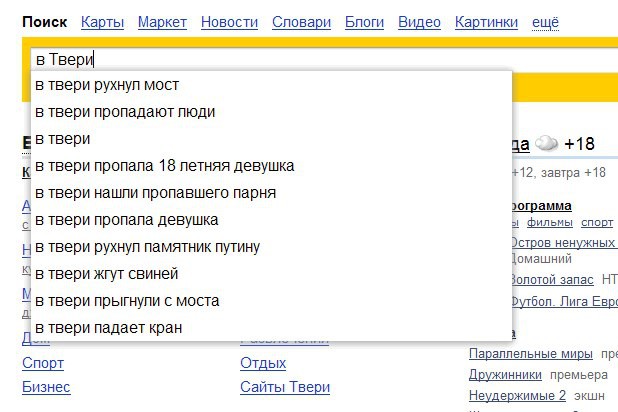The height and width of the screenshot is (412, 618).
Task: Open the Отдых category link
Action: (x=263, y=363)
